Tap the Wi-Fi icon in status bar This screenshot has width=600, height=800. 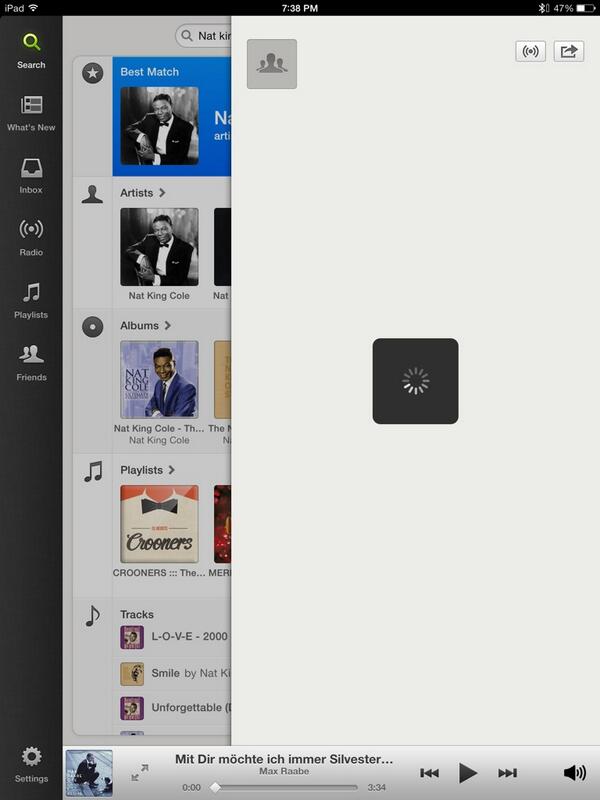coord(33,8)
